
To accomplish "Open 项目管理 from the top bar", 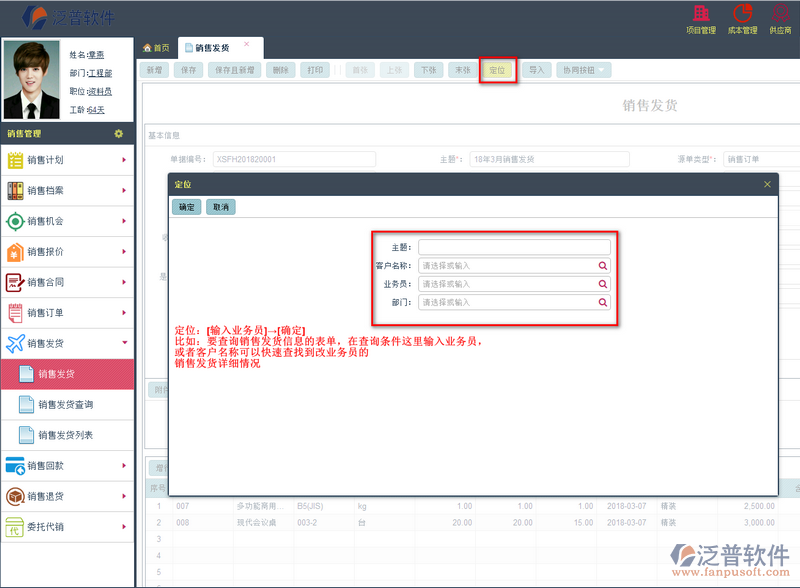I will coord(701,19).
